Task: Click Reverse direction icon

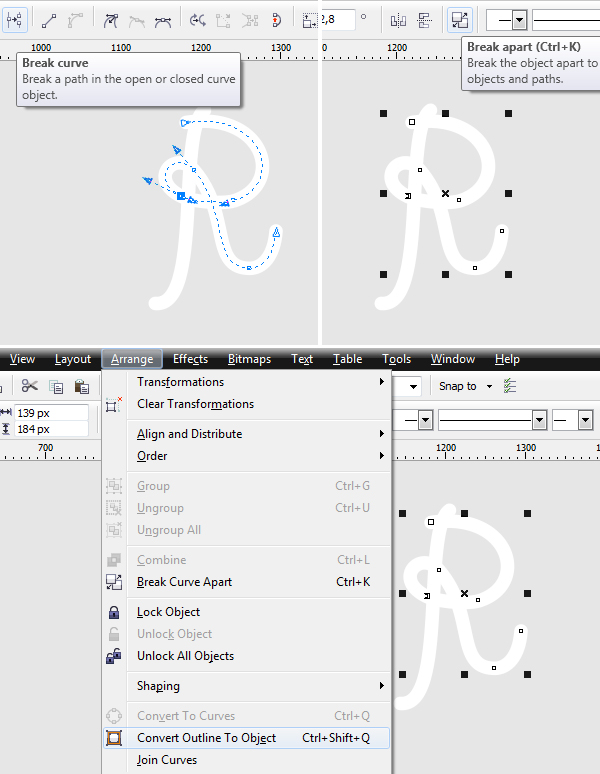Action: 197,21
